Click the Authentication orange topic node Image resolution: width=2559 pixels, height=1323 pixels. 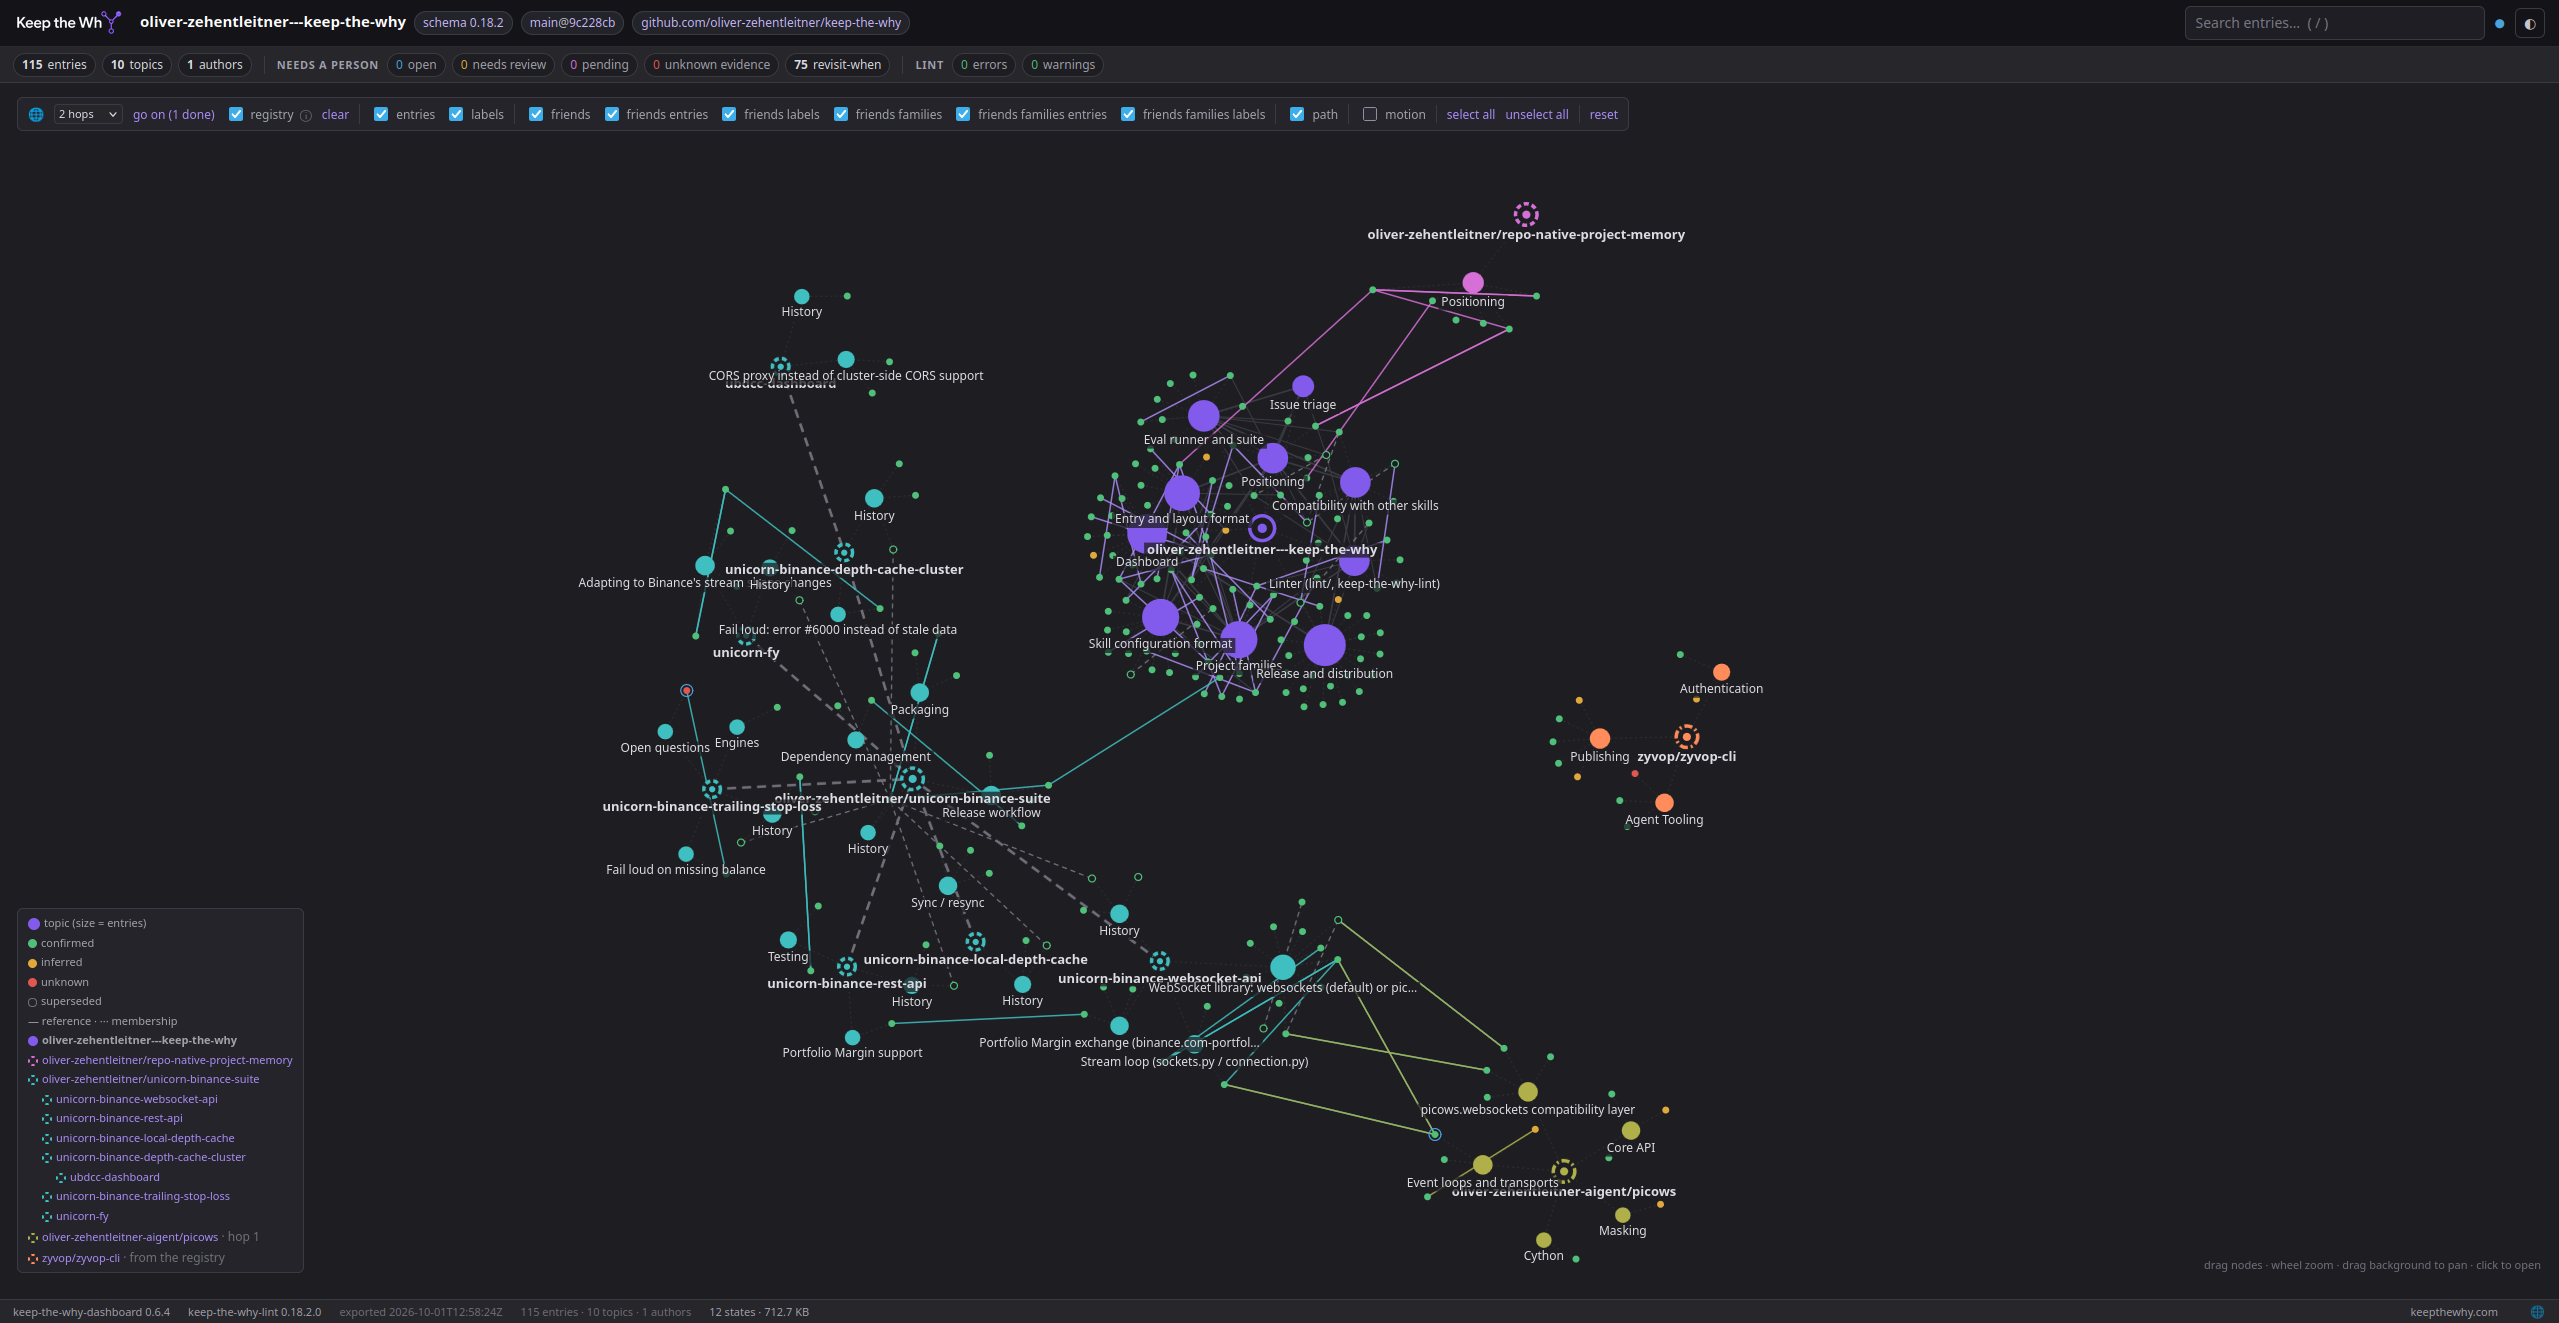(1721, 672)
